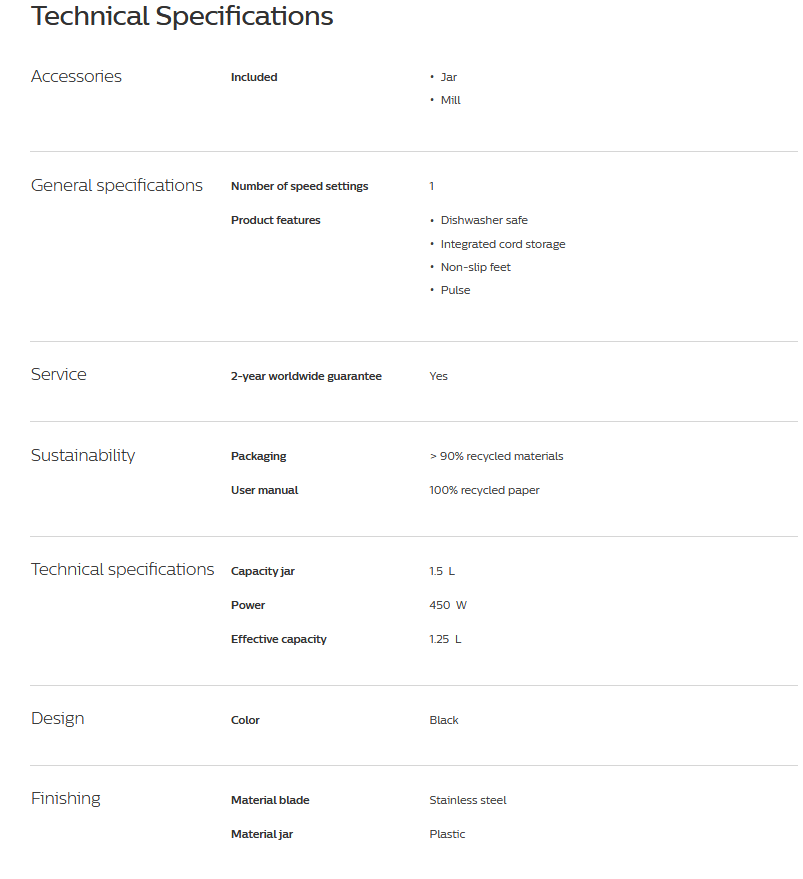Click the Number of speed settings label
803x879 pixels.
(299, 186)
